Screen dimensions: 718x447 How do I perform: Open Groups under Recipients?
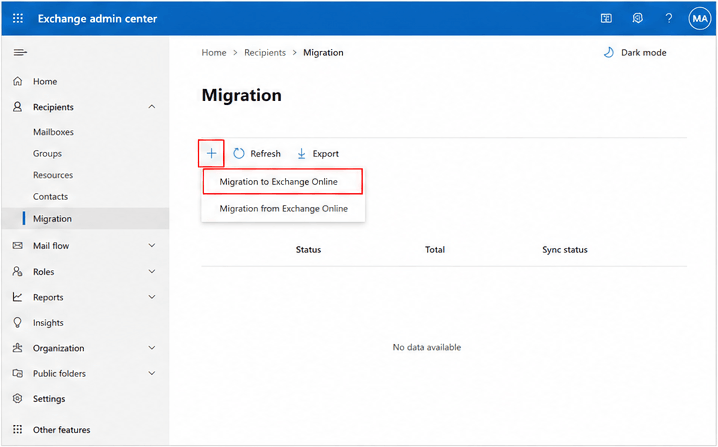[x=47, y=153]
